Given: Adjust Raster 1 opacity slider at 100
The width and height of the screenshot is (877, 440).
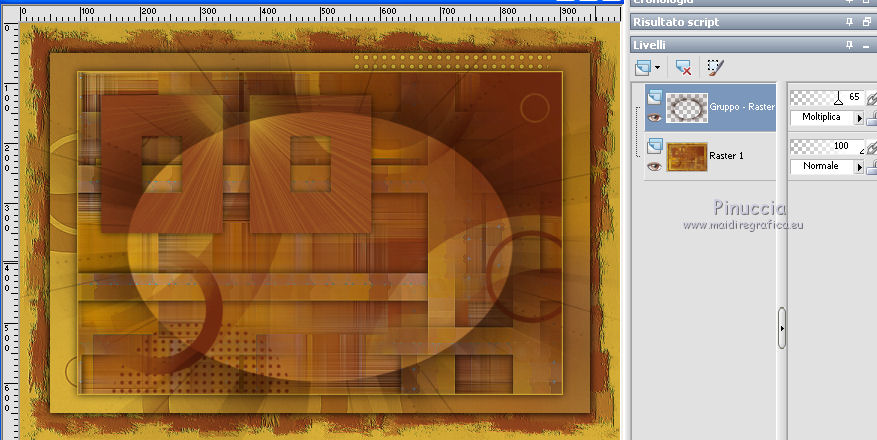Looking at the screenshot, I should pyautogui.click(x=827, y=146).
